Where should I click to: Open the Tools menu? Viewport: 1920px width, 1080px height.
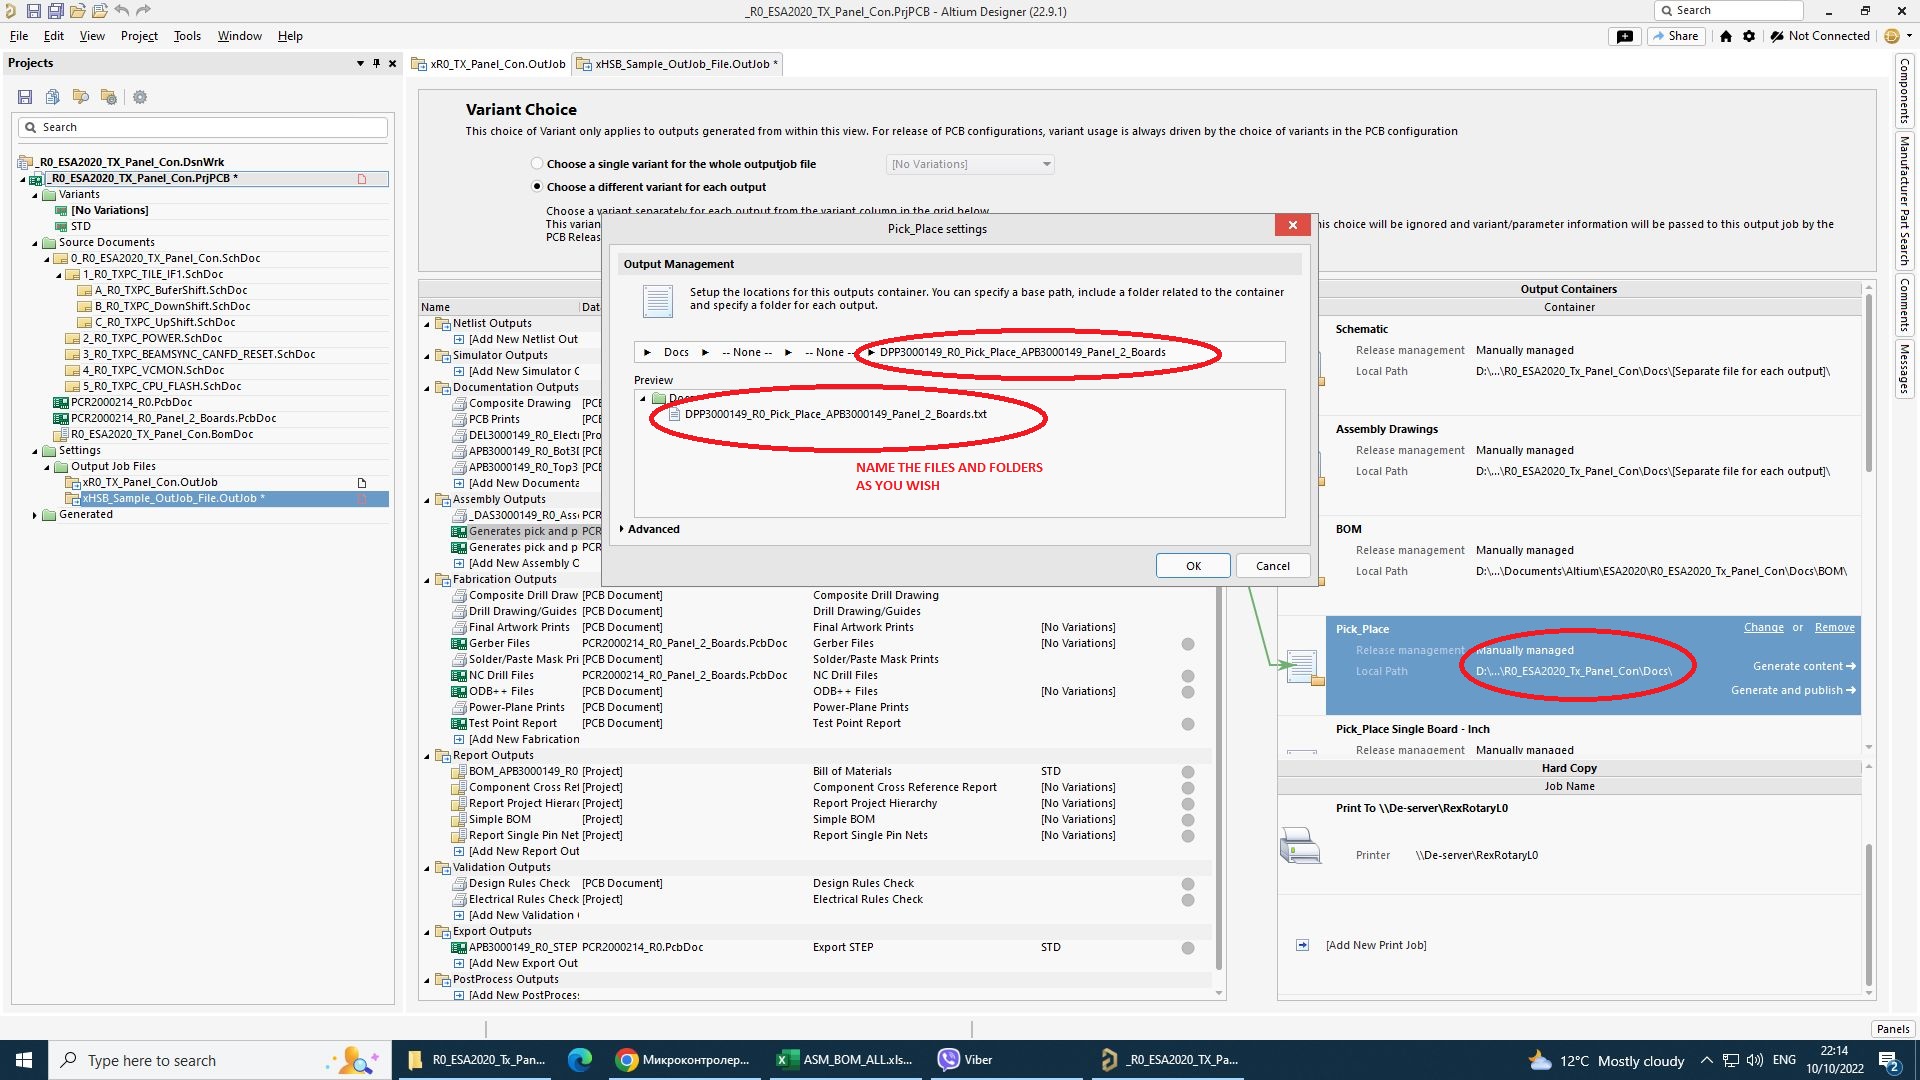[187, 36]
